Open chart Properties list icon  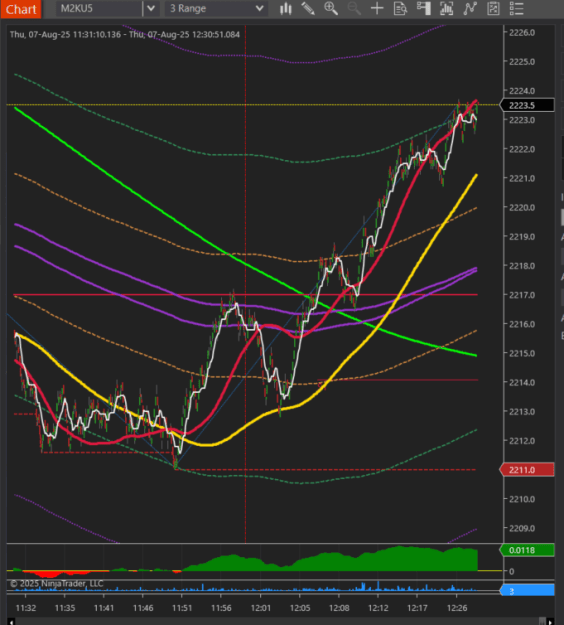point(517,8)
